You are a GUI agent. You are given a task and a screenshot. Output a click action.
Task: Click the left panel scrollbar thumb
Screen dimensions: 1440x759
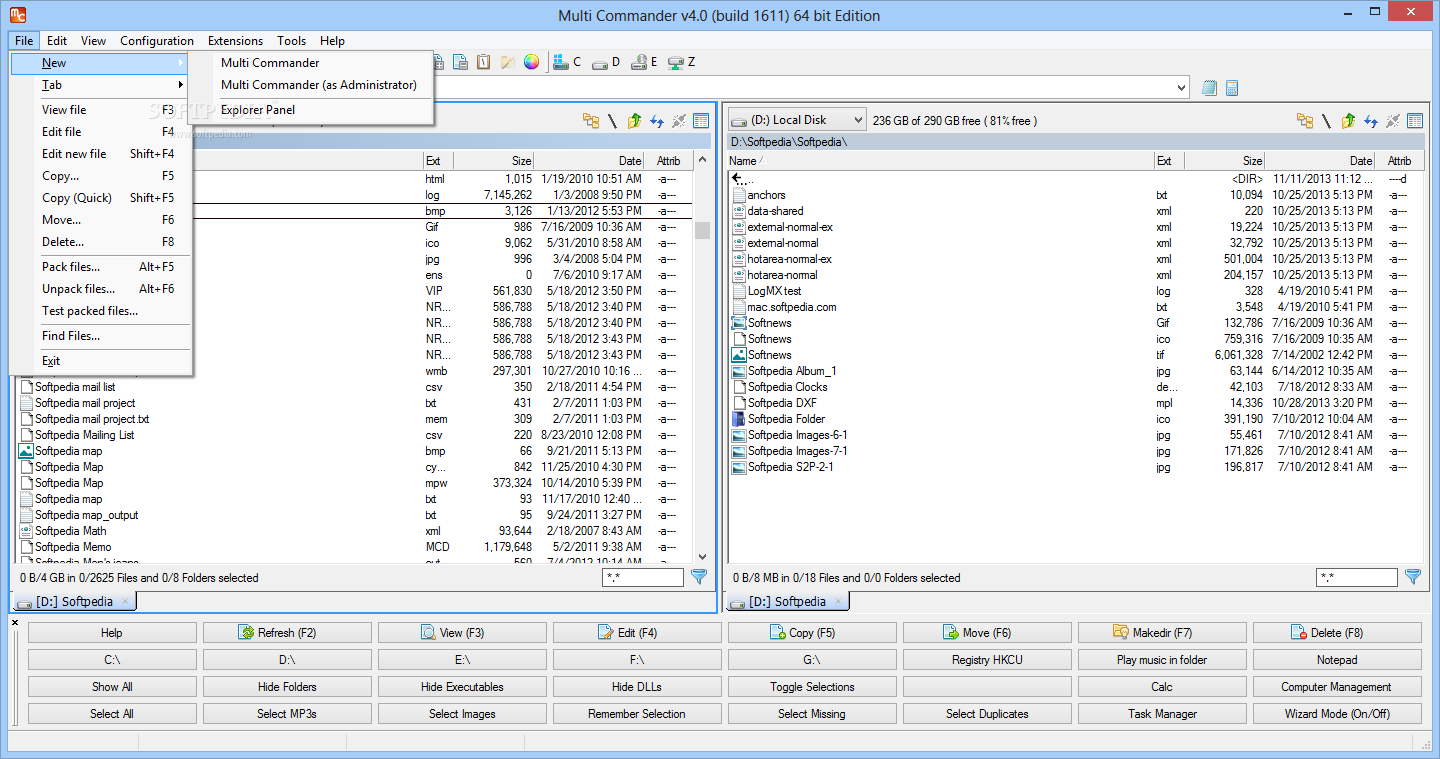tap(702, 230)
